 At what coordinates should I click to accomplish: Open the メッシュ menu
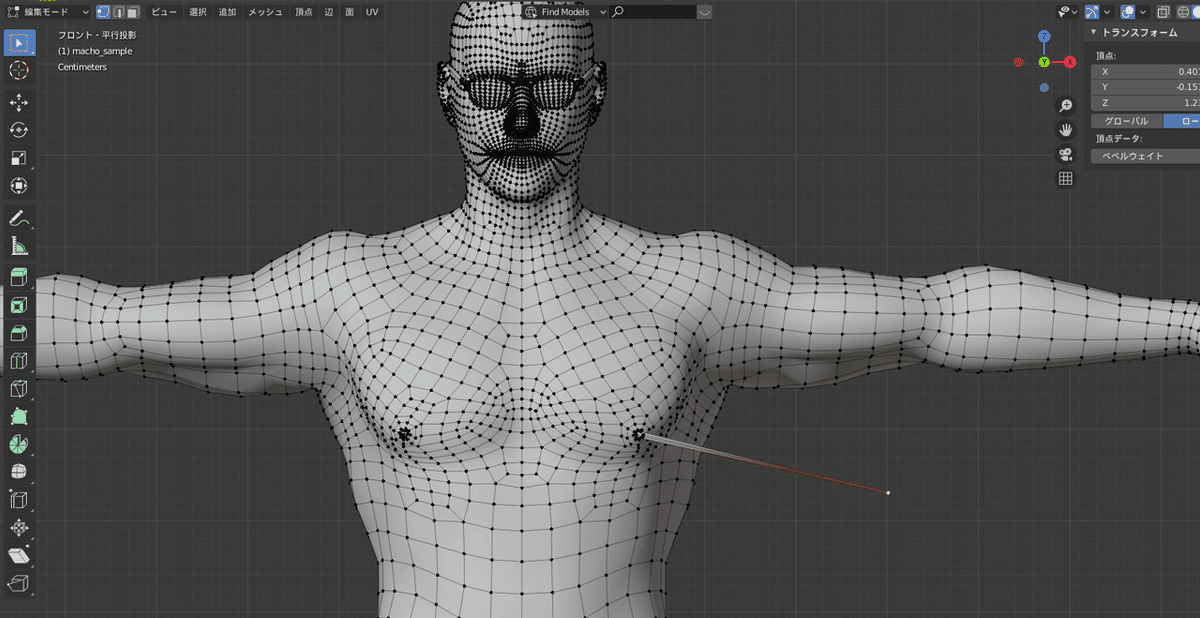coord(265,12)
